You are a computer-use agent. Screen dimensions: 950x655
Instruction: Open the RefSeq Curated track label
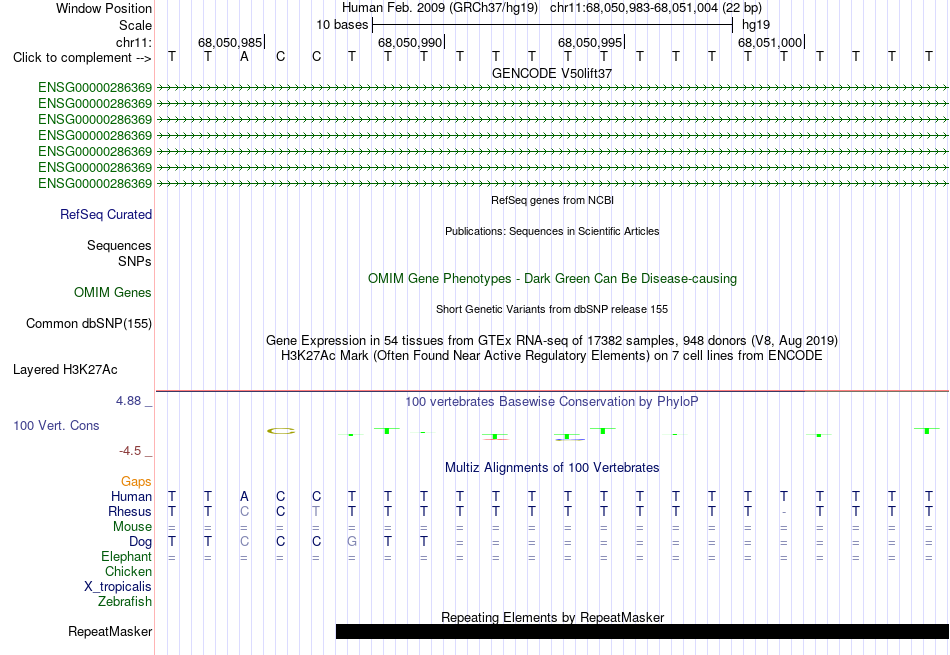coord(106,214)
